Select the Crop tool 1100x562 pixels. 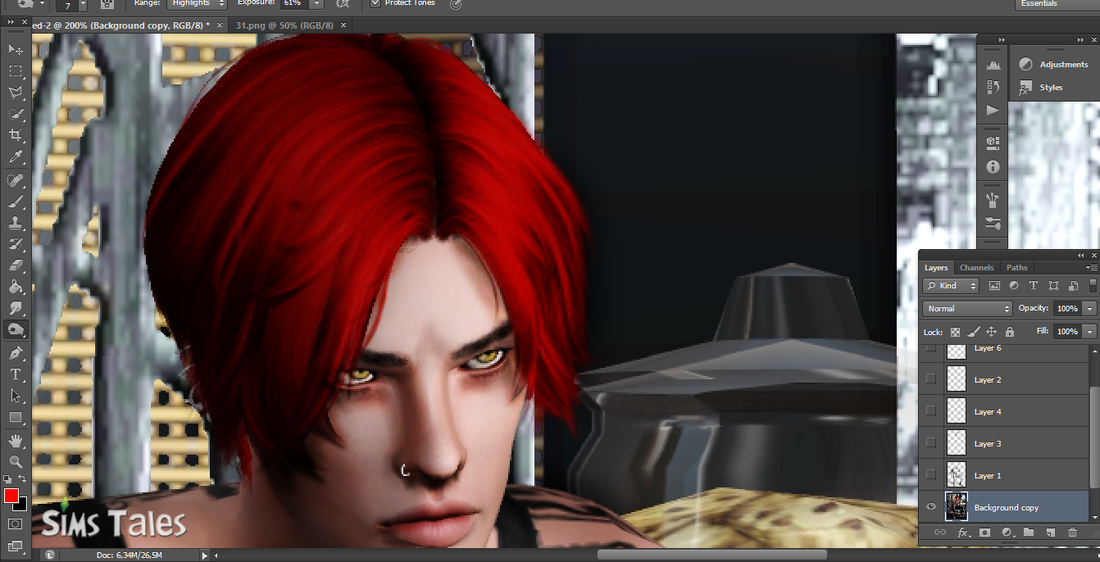pos(15,135)
